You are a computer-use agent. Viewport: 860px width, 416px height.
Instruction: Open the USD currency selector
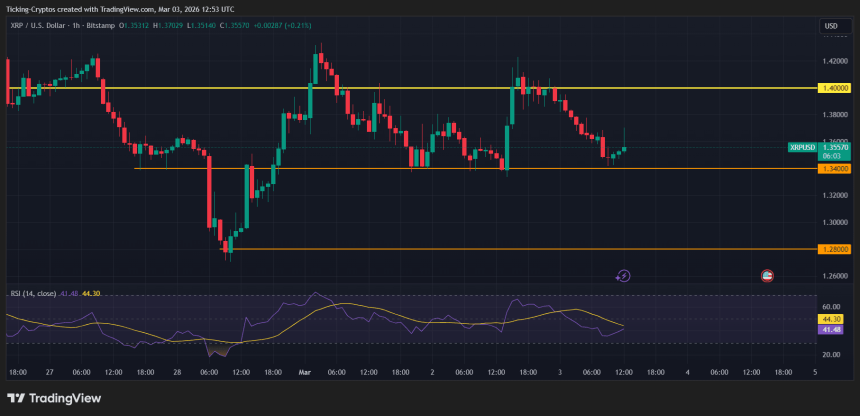pos(831,26)
